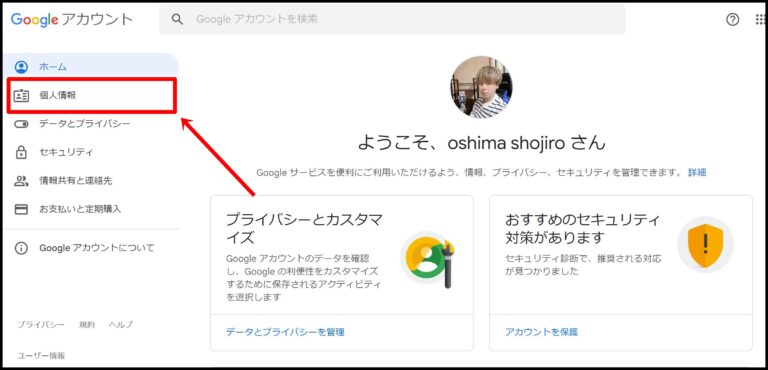The image size is (768, 370).
Task: Open 個人情報 in the sidebar
Action: 91,96
